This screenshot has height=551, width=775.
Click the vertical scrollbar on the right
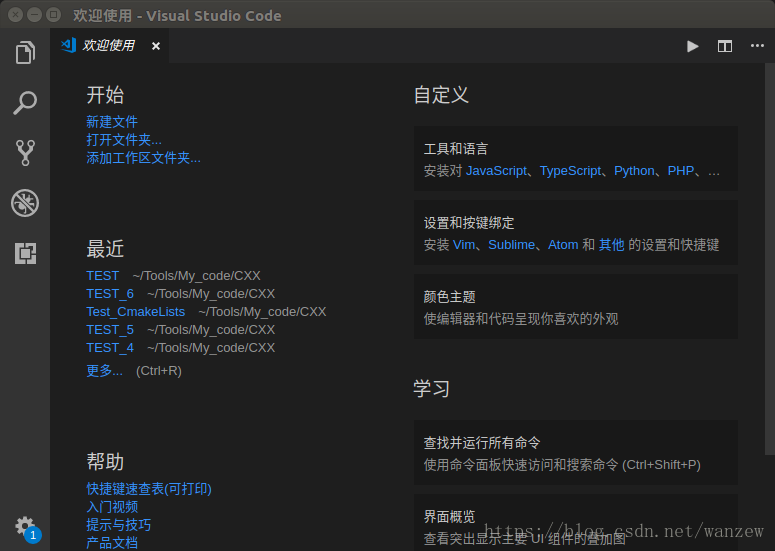click(x=770, y=259)
